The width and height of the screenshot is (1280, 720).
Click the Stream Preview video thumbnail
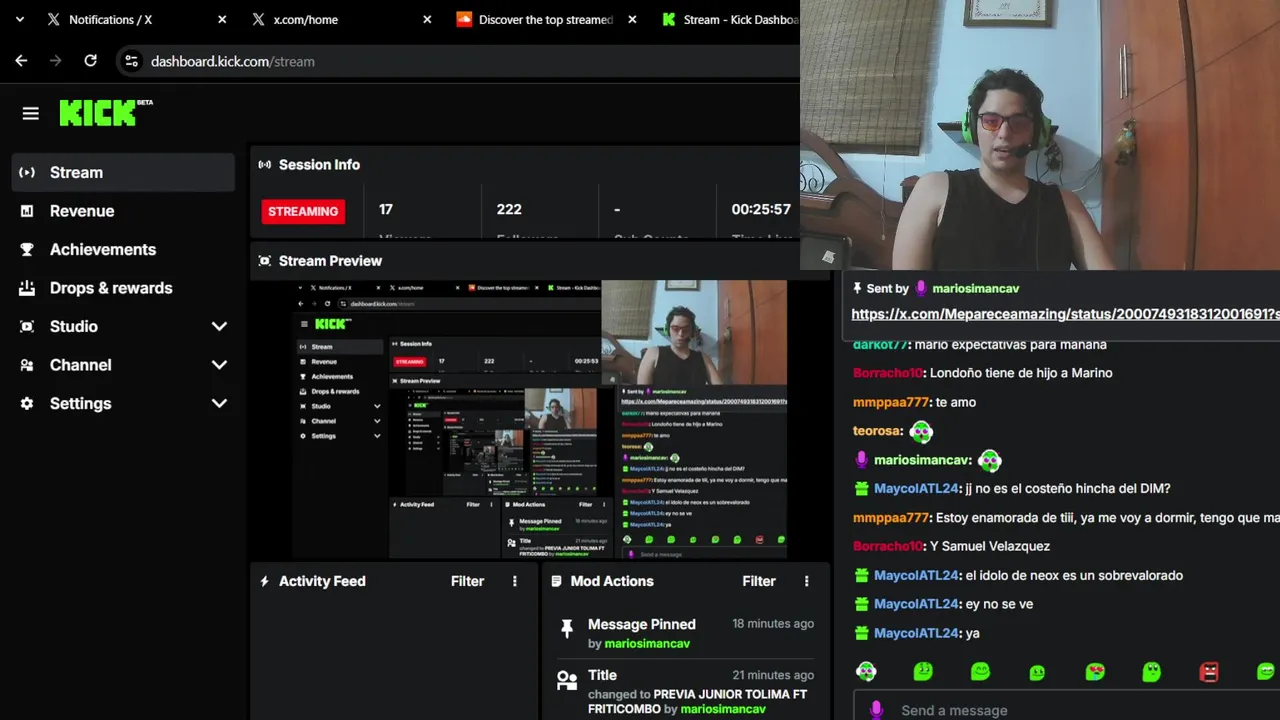click(x=540, y=419)
